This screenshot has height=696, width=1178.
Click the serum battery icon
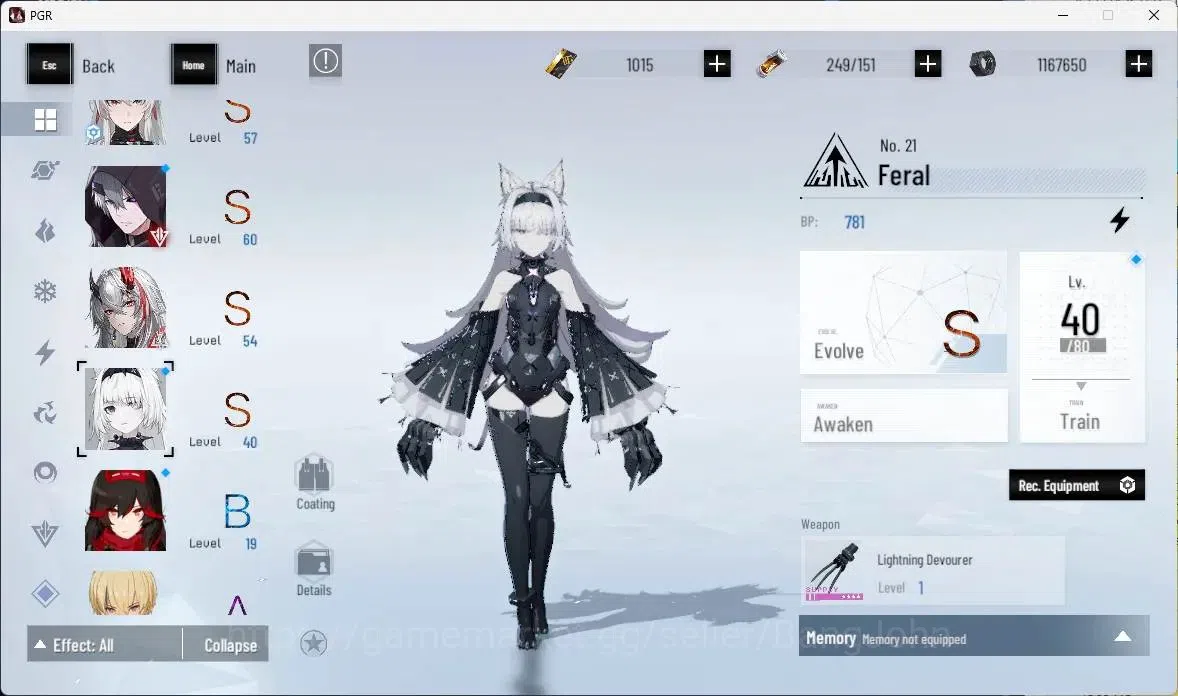[x=772, y=64]
